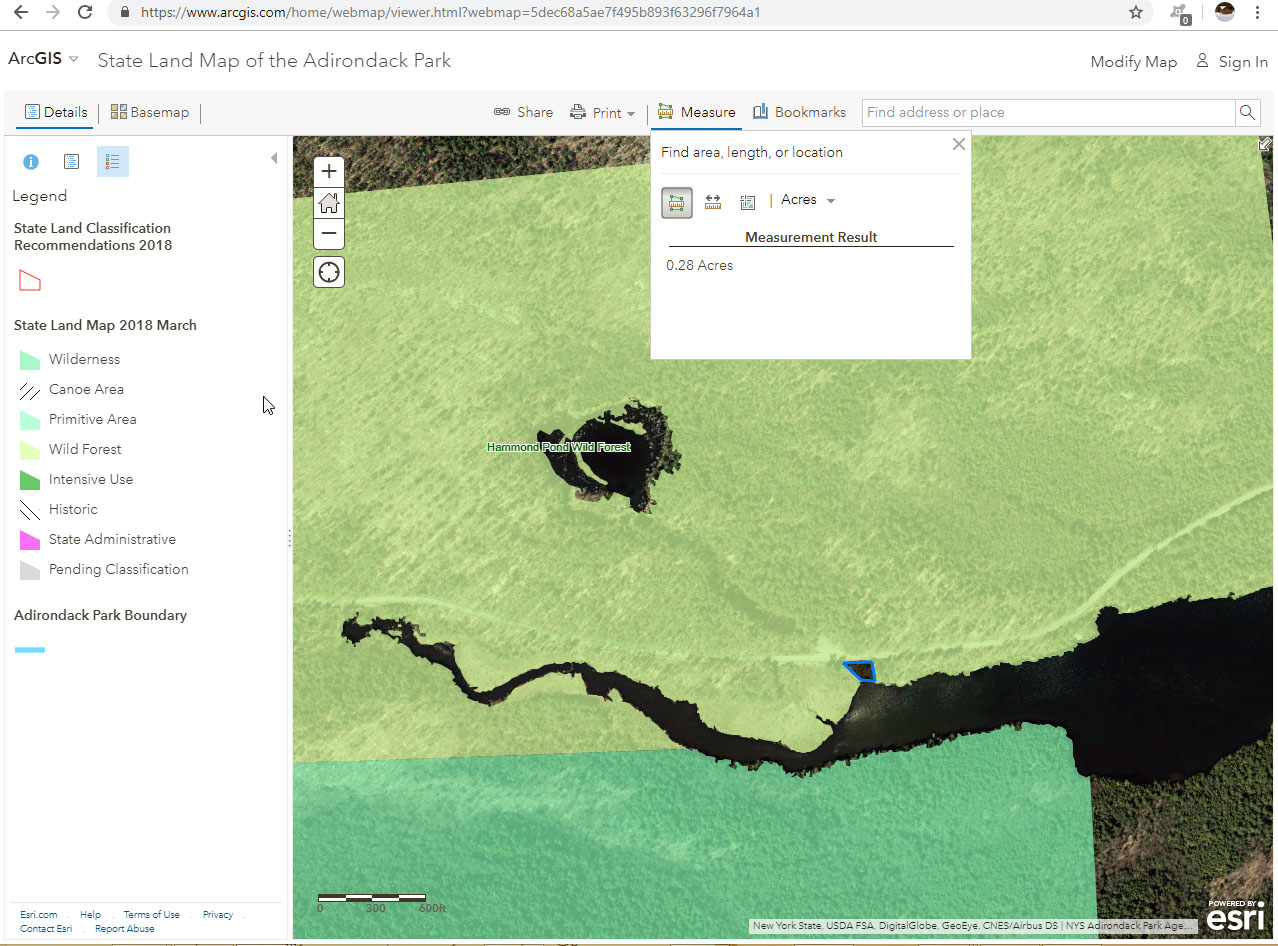Viewport: 1278px width, 946px height.
Task: Click Sign In
Action: 1232,62
